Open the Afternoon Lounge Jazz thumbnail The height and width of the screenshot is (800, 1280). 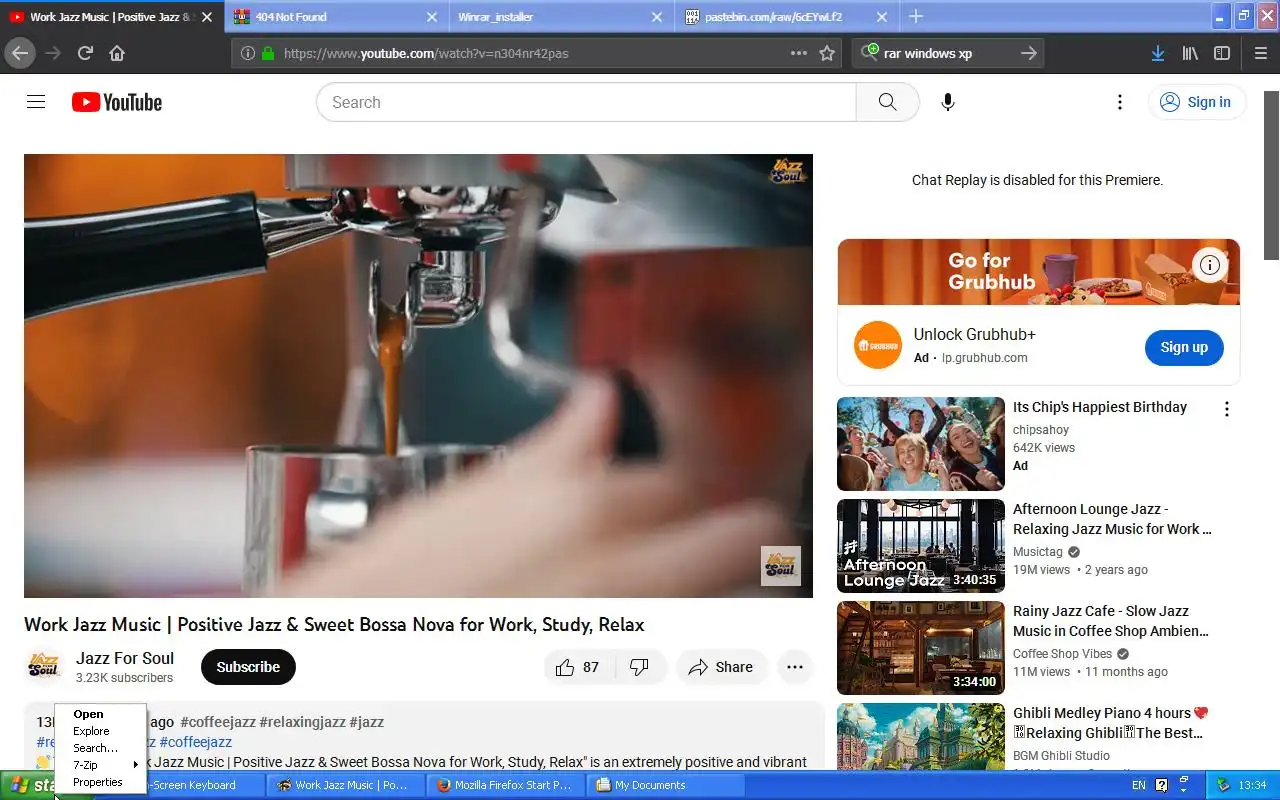[x=920, y=546]
